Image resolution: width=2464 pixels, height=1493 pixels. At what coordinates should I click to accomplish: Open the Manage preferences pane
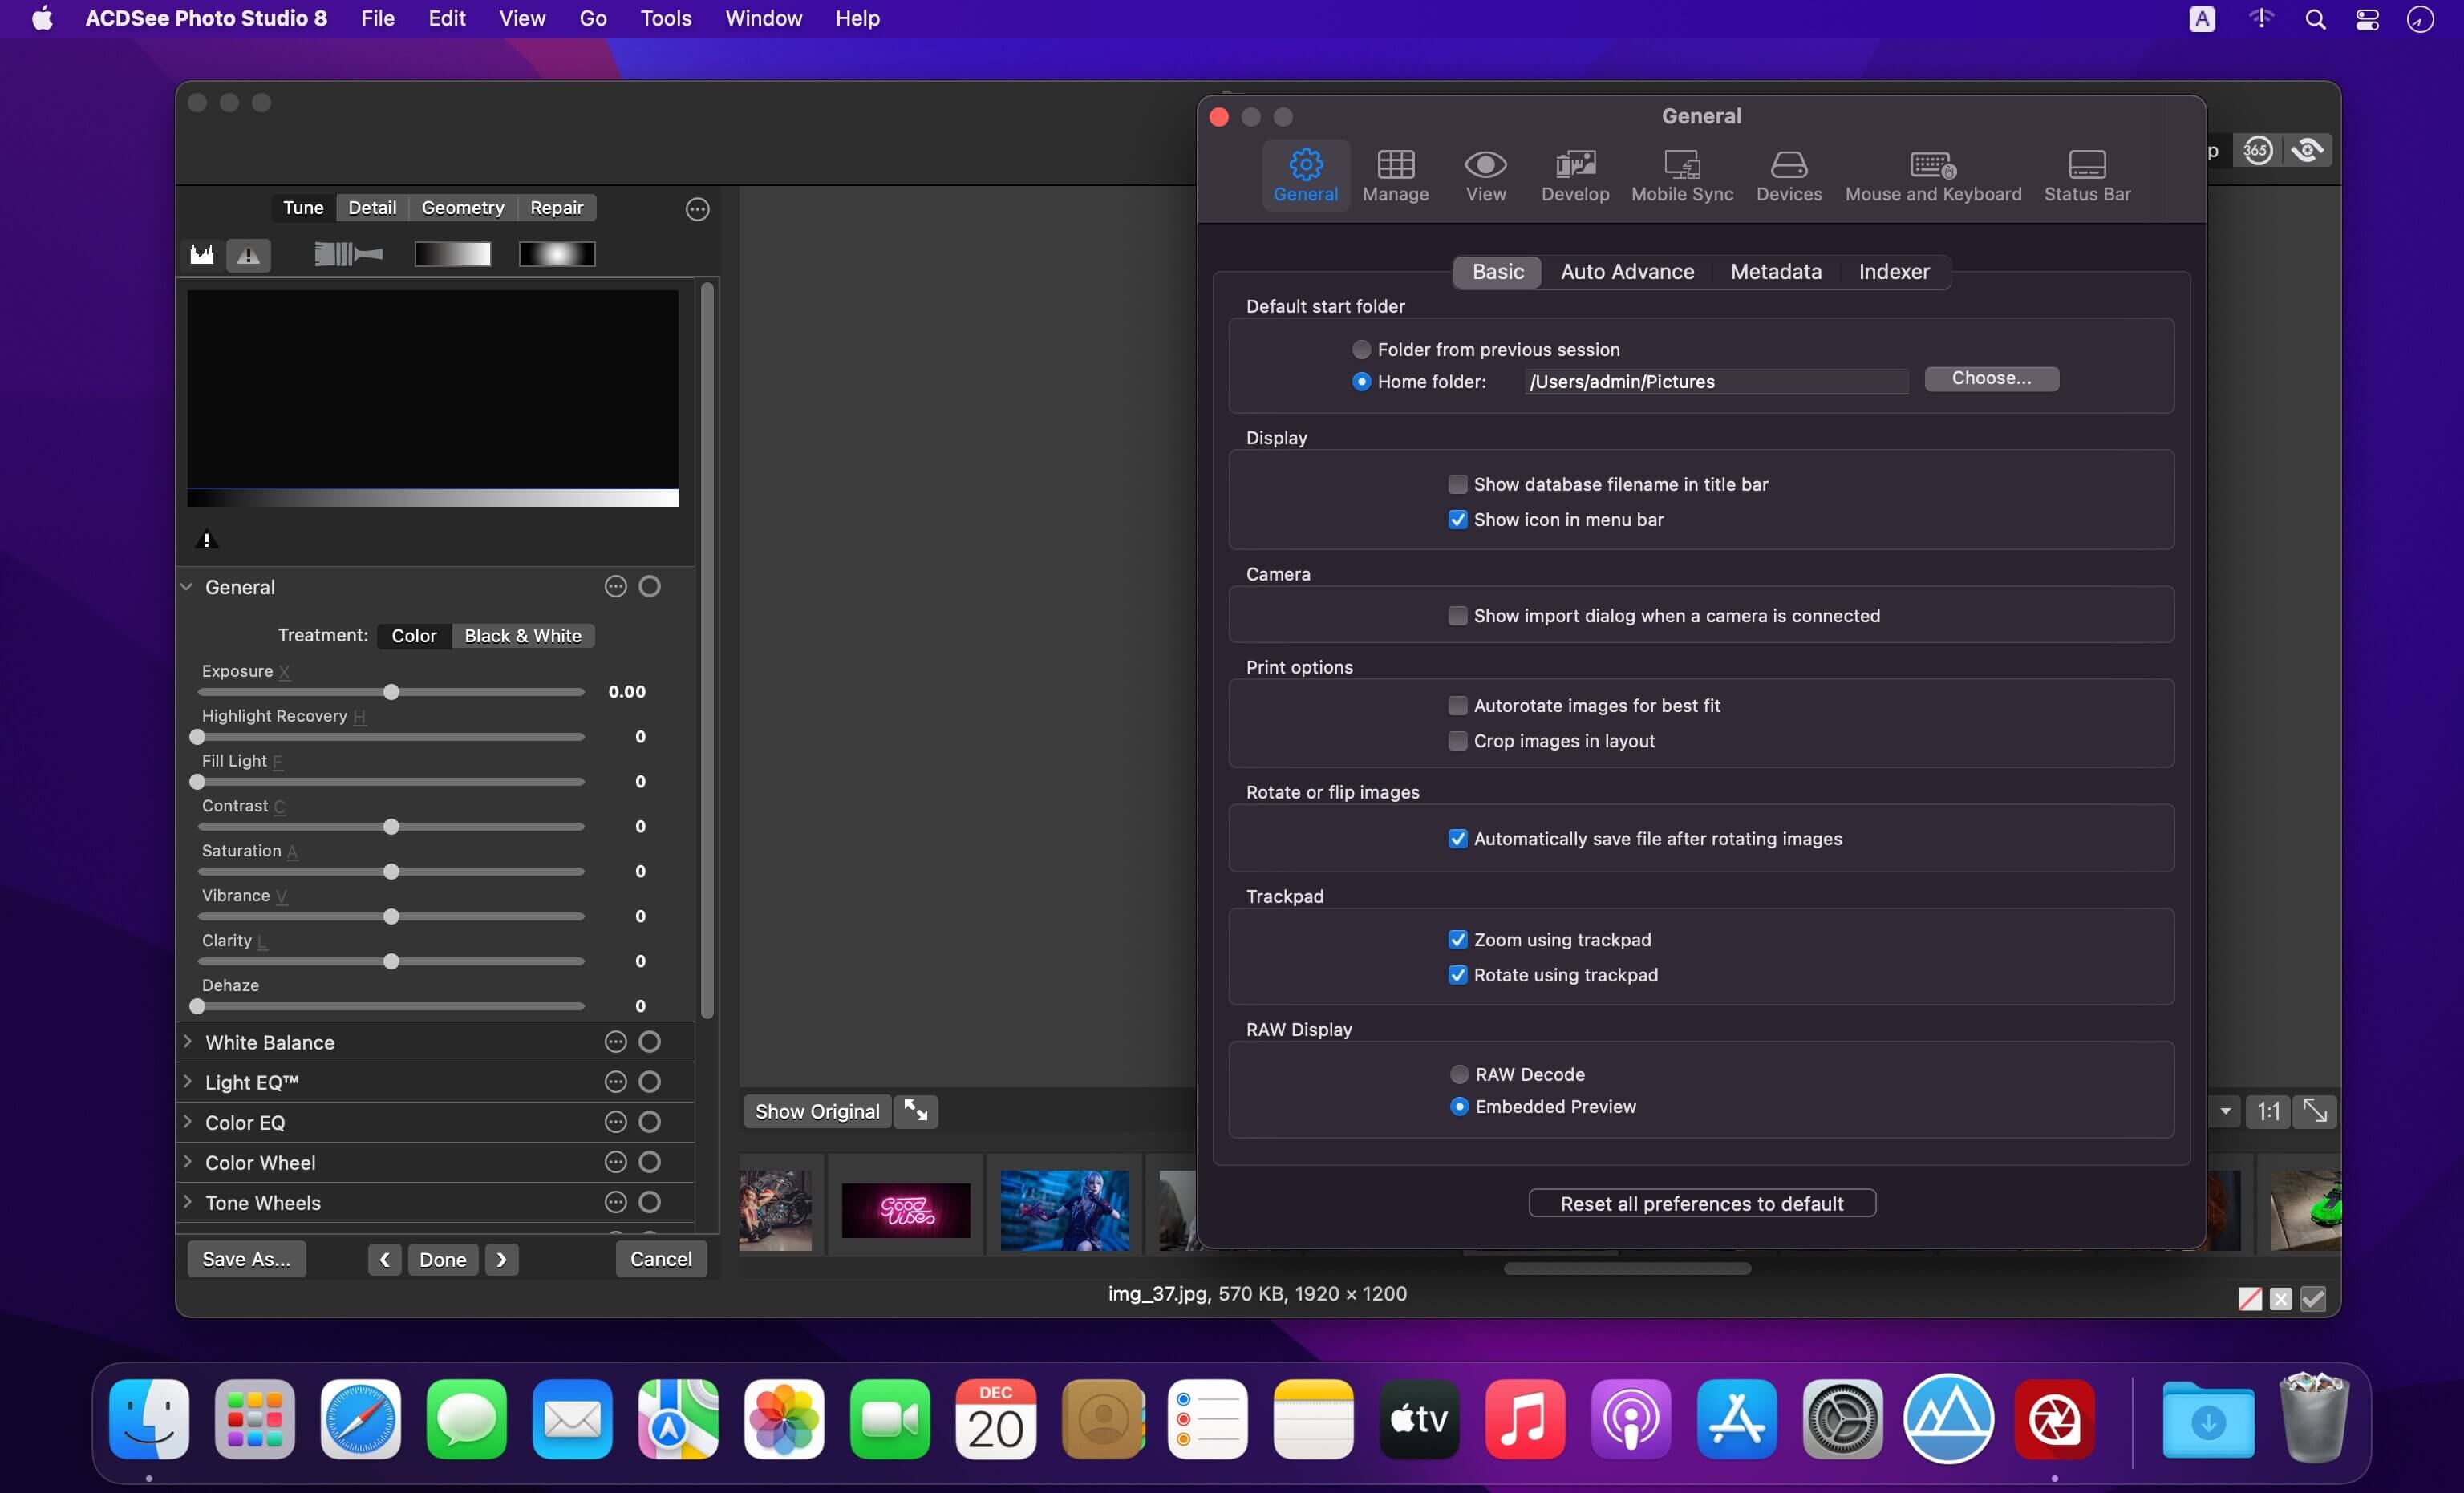tap(1395, 176)
